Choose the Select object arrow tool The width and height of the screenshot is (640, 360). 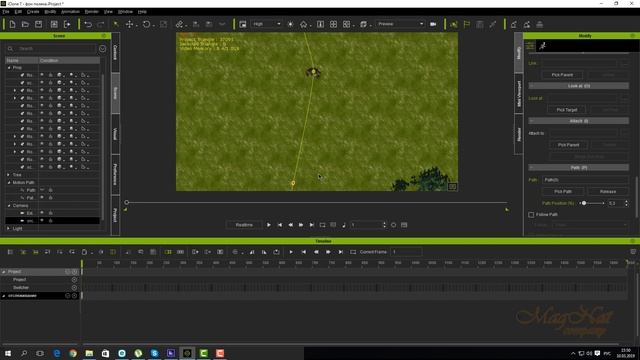[x=116, y=24]
